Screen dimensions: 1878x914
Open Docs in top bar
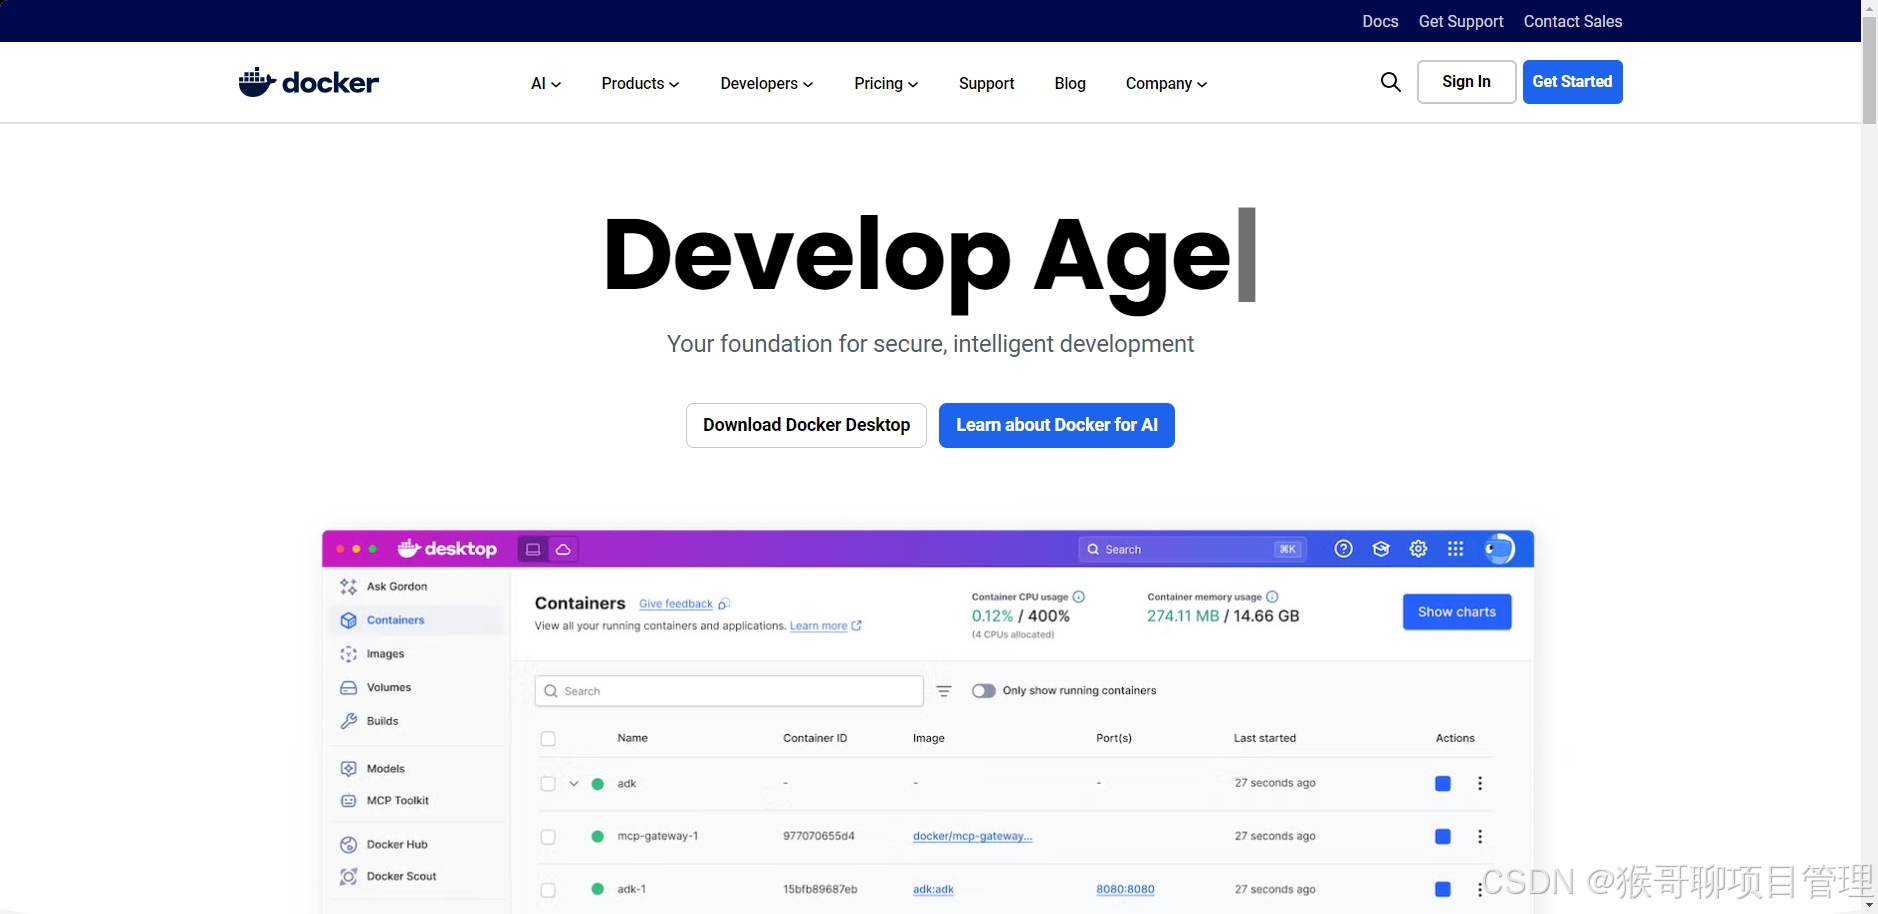pos(1380,21)
